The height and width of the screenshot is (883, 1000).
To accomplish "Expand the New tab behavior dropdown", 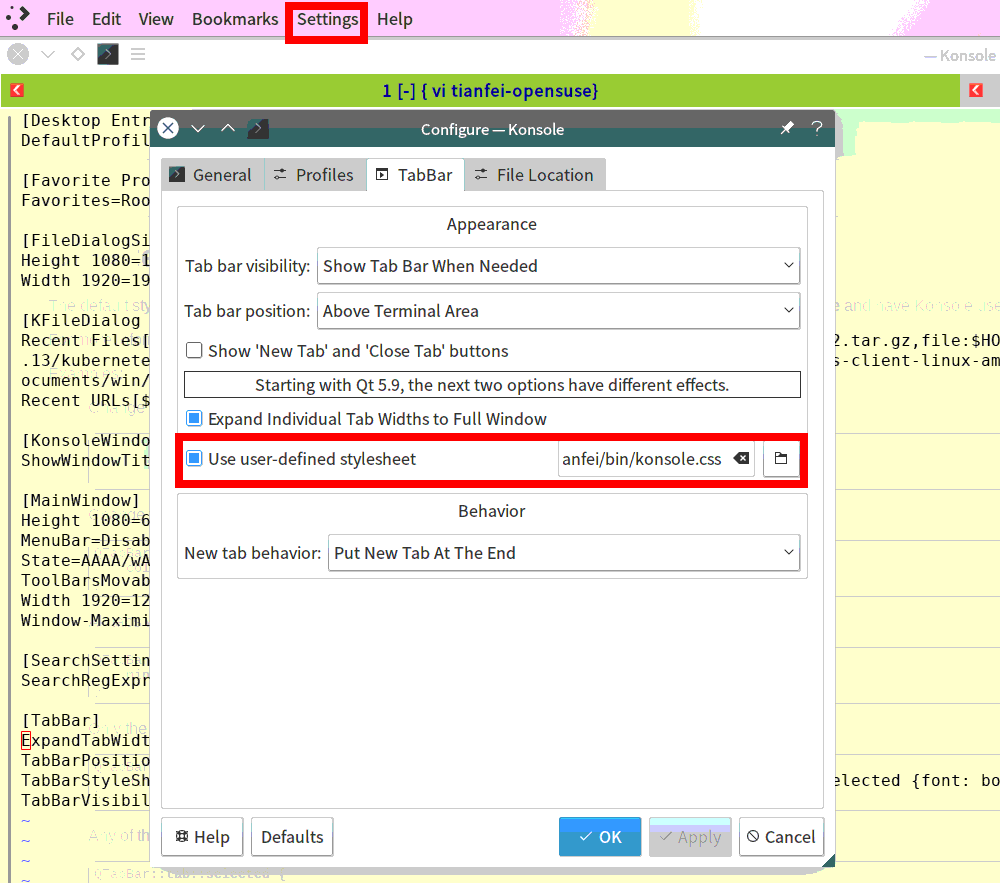I will tap(563, 553).
